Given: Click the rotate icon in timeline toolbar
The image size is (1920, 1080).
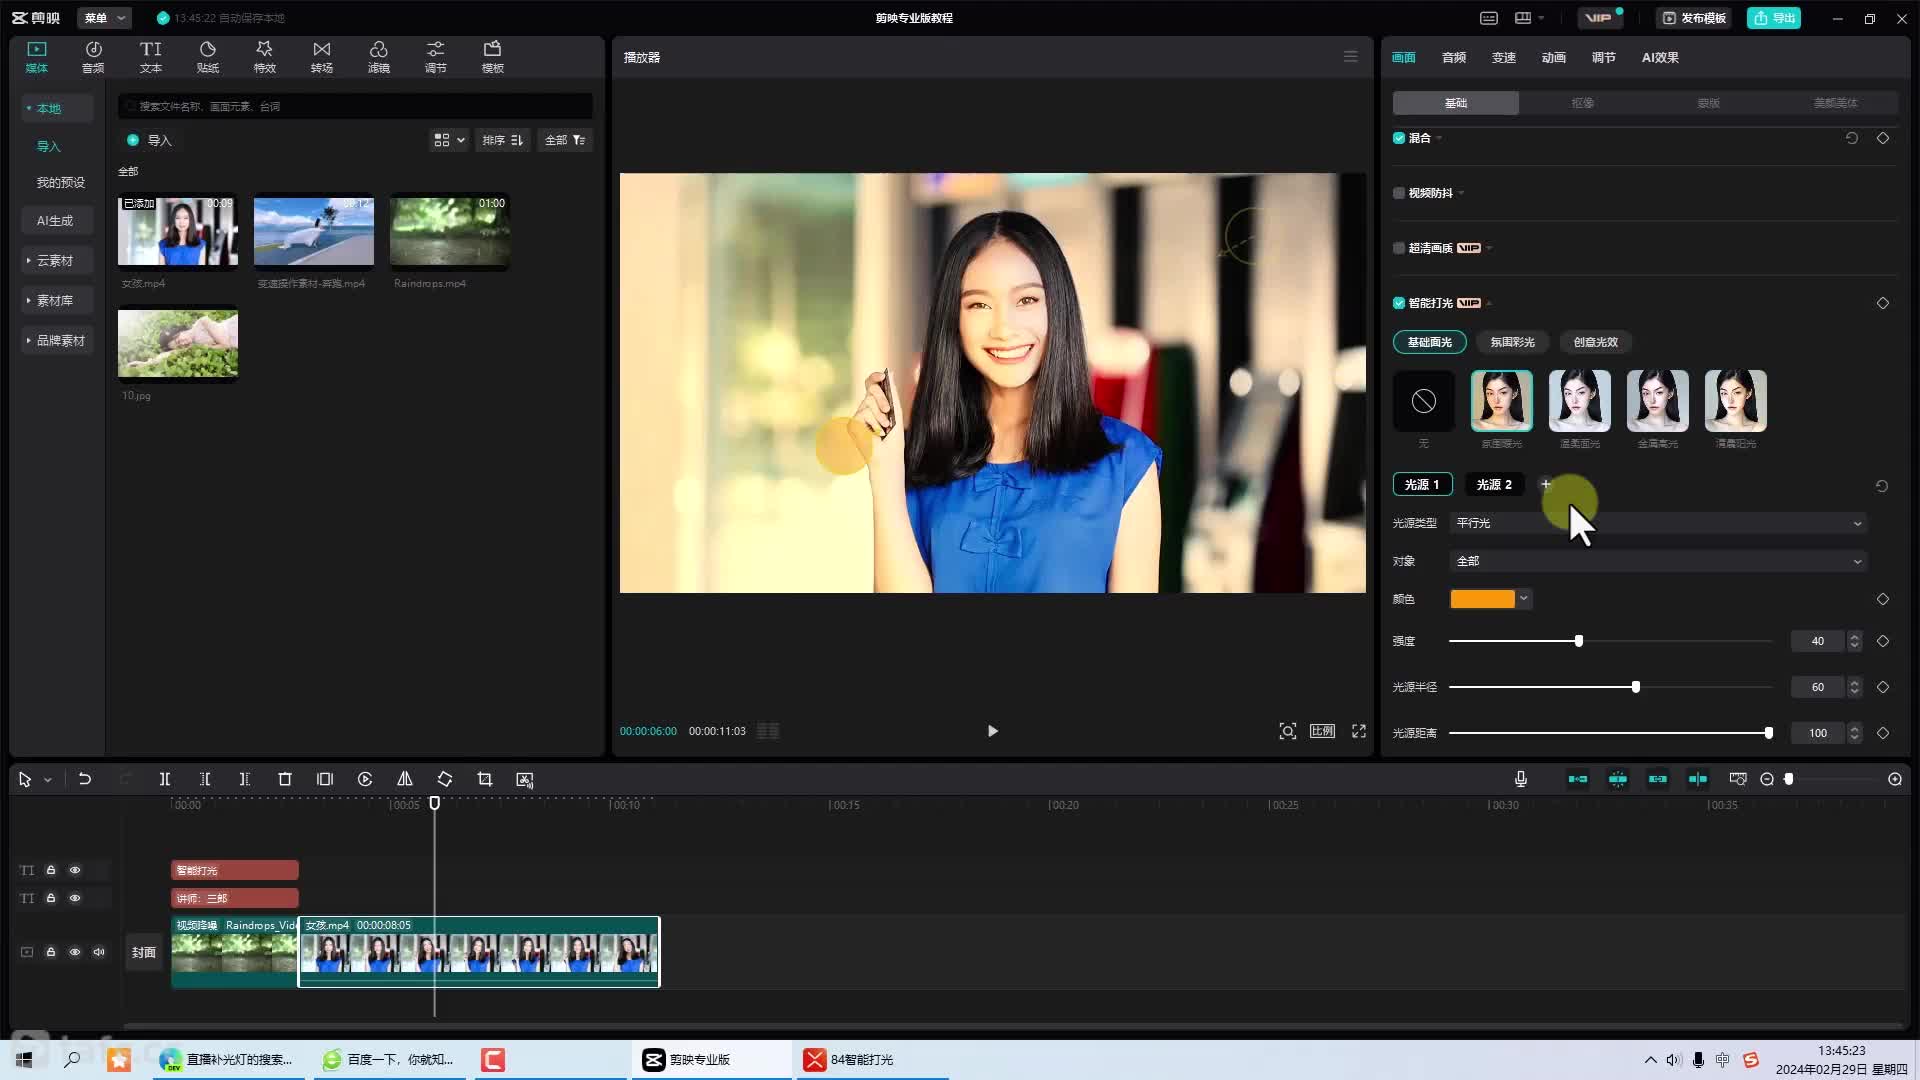Looking at the screenshot, I should 445,779.
